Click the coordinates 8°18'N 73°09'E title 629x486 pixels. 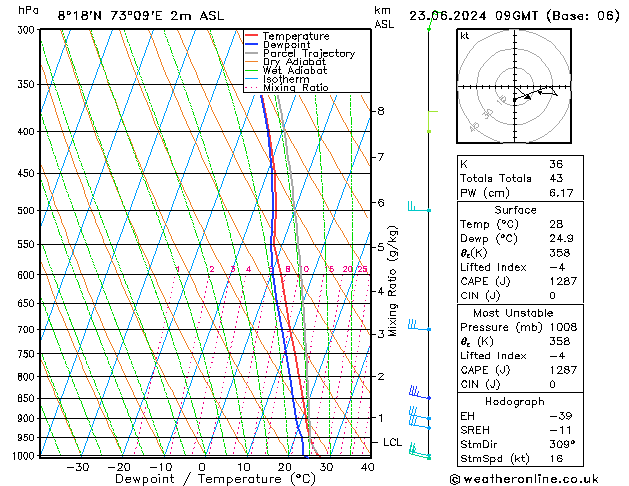click(x=141, y=16)
